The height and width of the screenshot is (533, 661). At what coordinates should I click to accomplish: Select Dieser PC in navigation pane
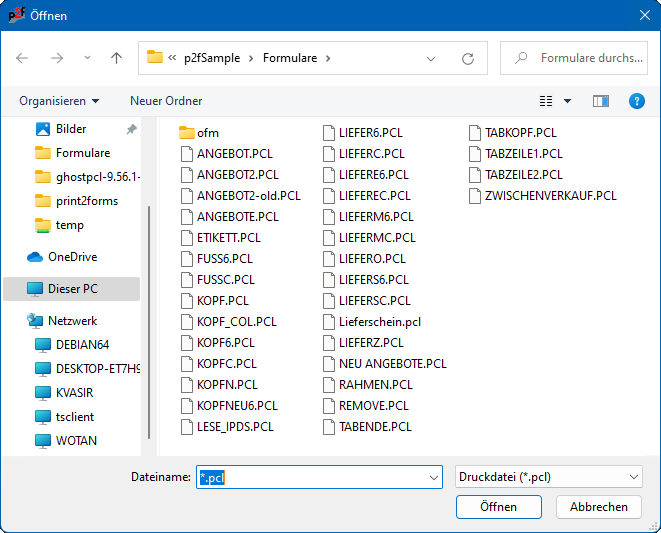tap(74, 289)
